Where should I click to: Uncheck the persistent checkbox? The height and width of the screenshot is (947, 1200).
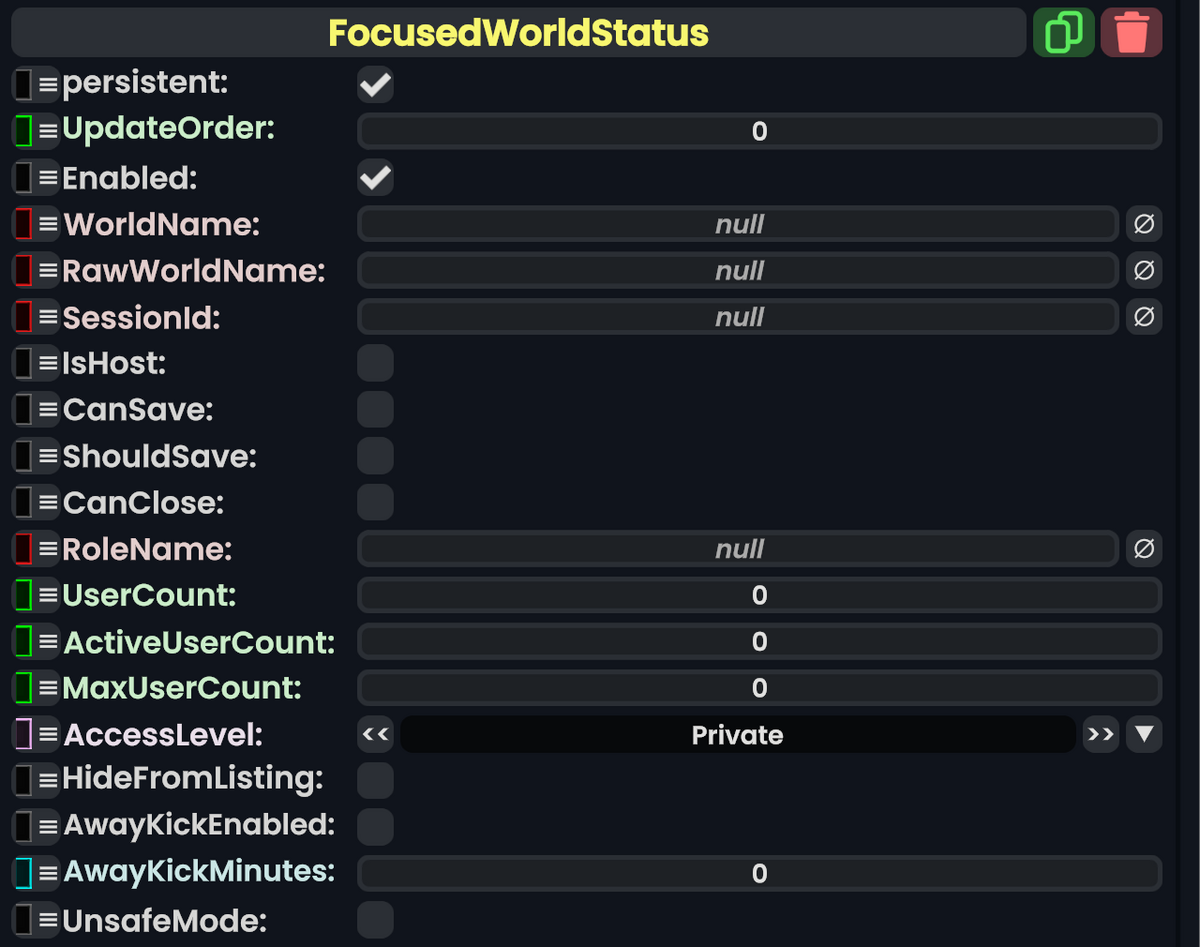click(x=375, y=84)
